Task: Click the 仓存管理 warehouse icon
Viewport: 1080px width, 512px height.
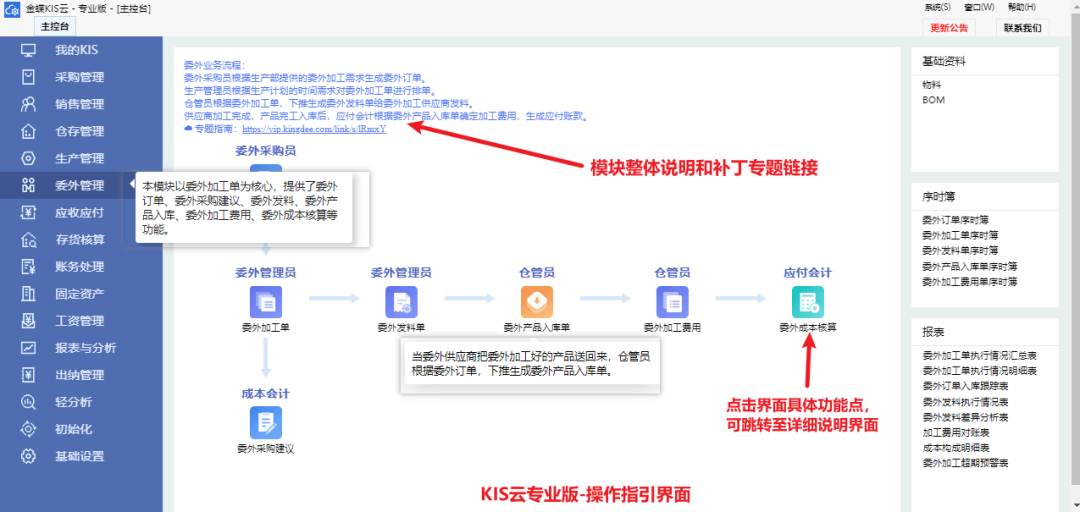Action: [x=28, y=131]
